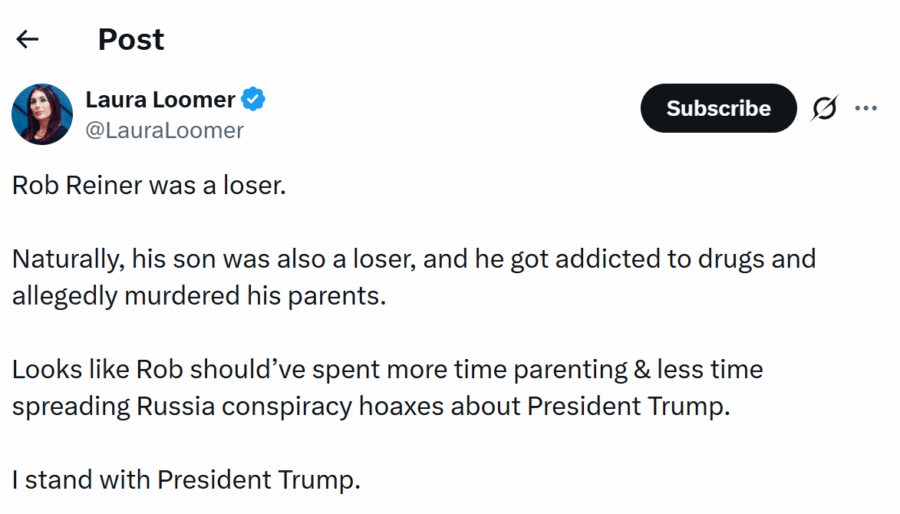This screenshot has width=900, height=514.
Task: Click the ampersand symbol in the post
Action: [639, 369]
